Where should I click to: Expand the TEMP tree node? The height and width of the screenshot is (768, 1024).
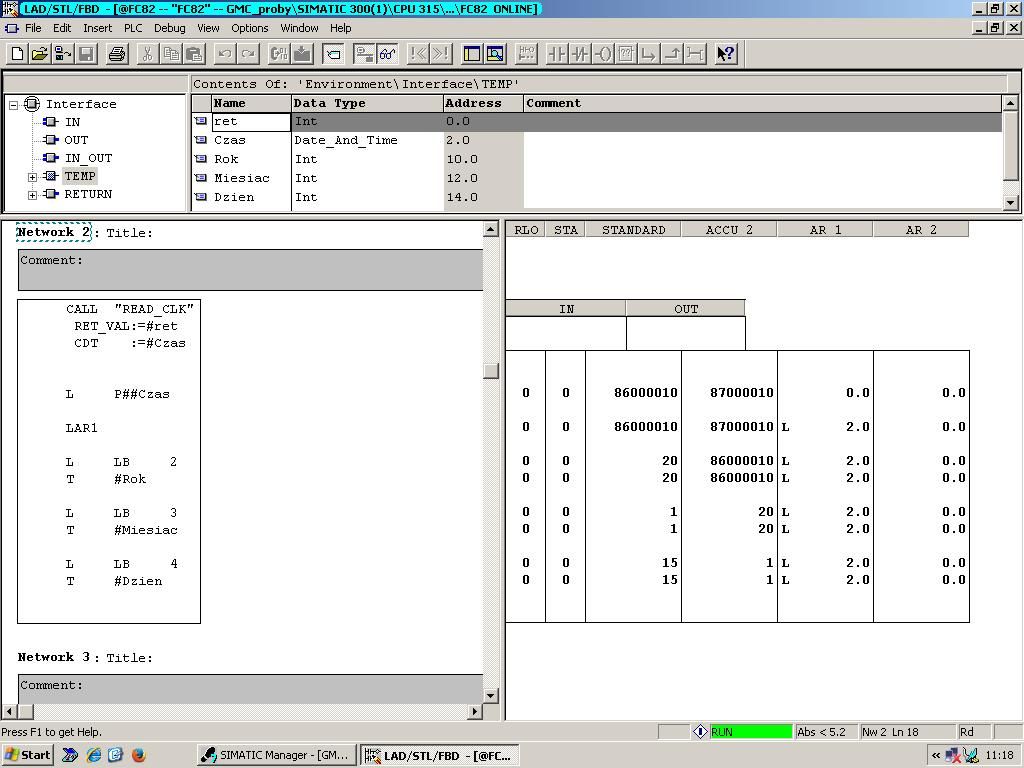click(x=32, y=176)
